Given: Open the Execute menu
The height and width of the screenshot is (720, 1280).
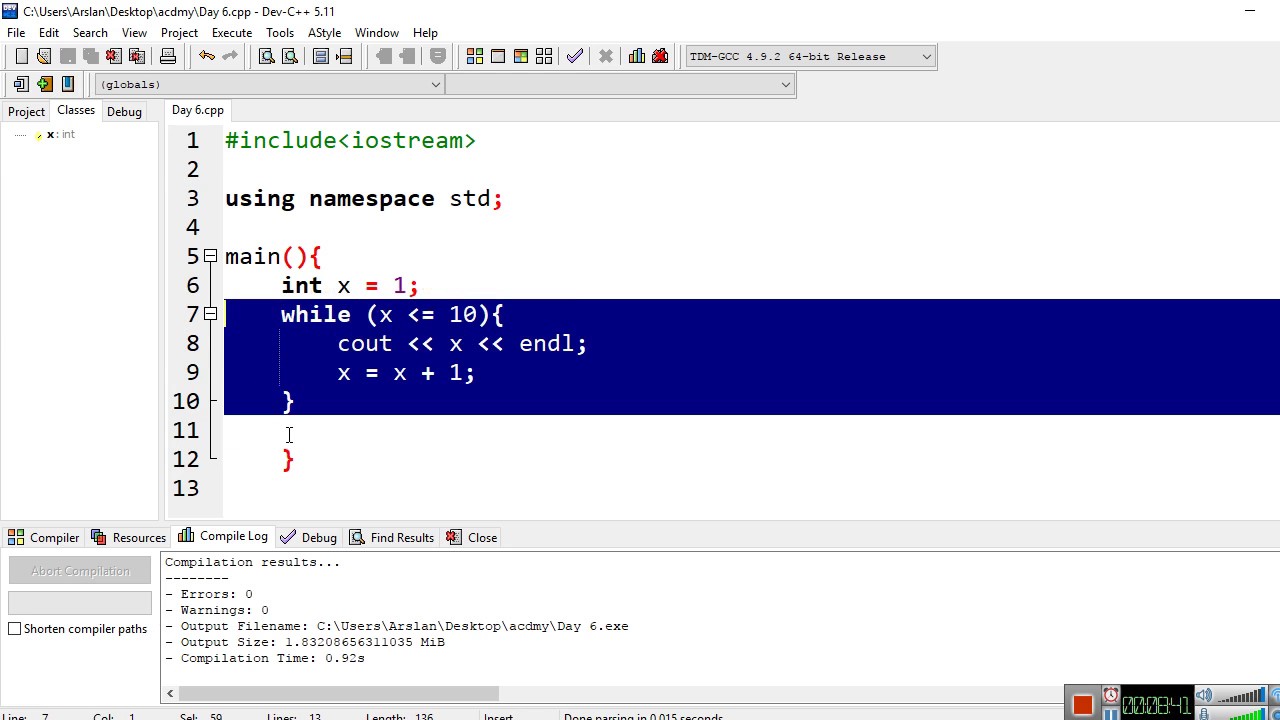Looking at the screenshot, I should [x=231, y=33].
